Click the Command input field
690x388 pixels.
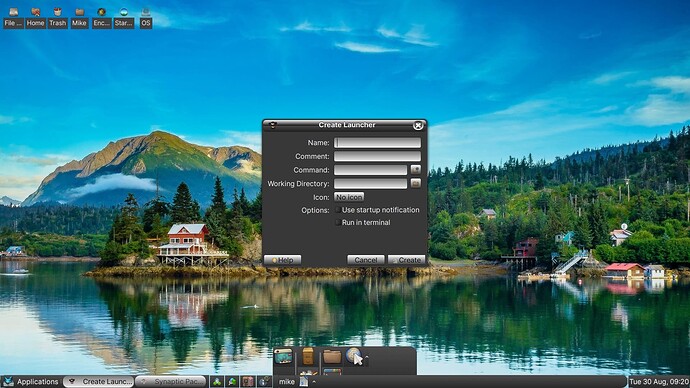[x=370, y=170]
